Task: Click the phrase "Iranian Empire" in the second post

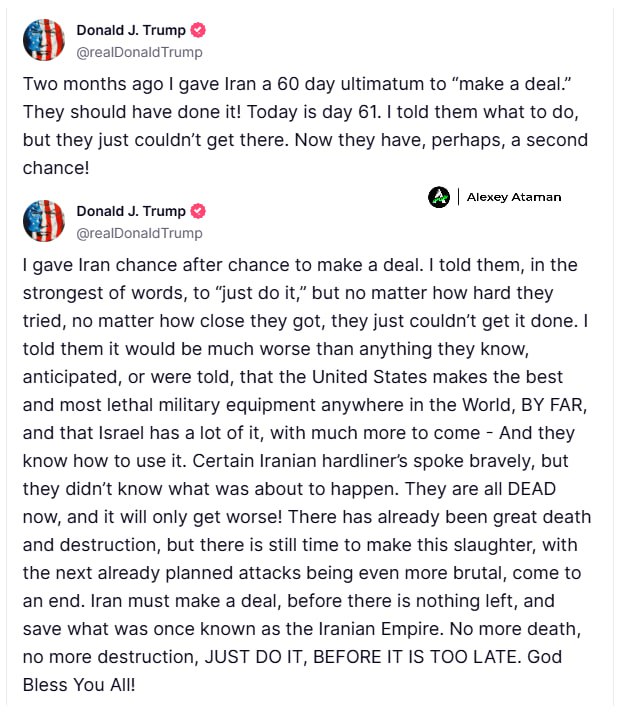Action: click(x=381, y=629)
